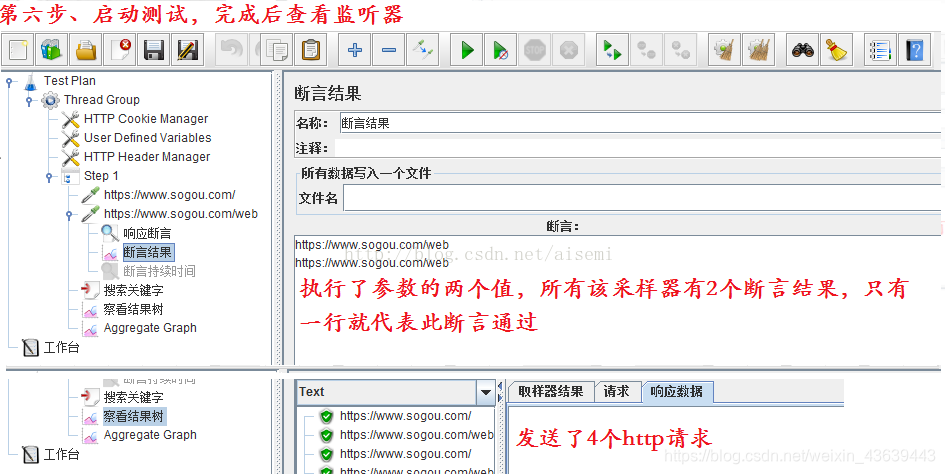
Task: Select disabled 断言持续时间 tree item
Action: 159,271
